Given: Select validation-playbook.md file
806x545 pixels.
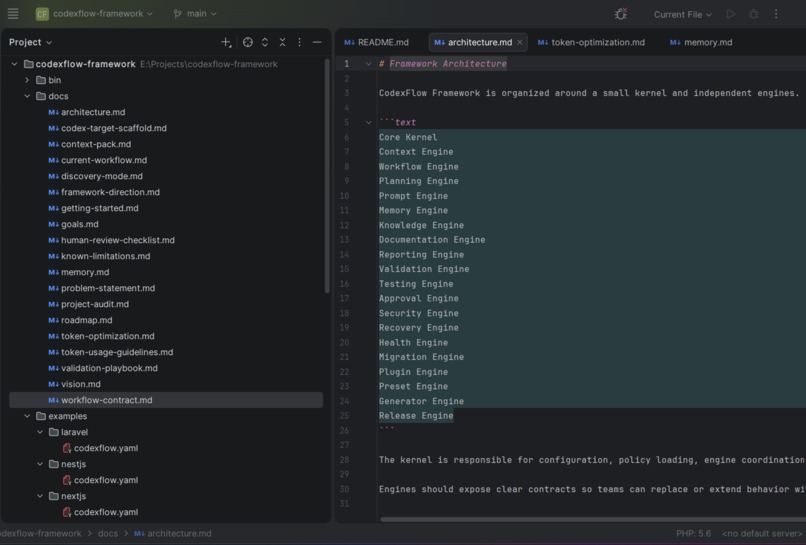Looking at the screenshot, I should click(x=103, y=368).
